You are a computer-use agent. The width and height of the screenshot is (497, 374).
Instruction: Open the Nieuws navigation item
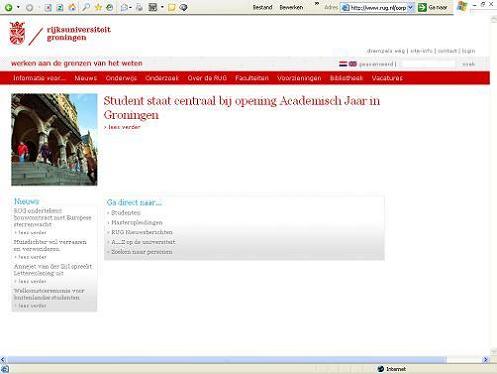[86, 78]
